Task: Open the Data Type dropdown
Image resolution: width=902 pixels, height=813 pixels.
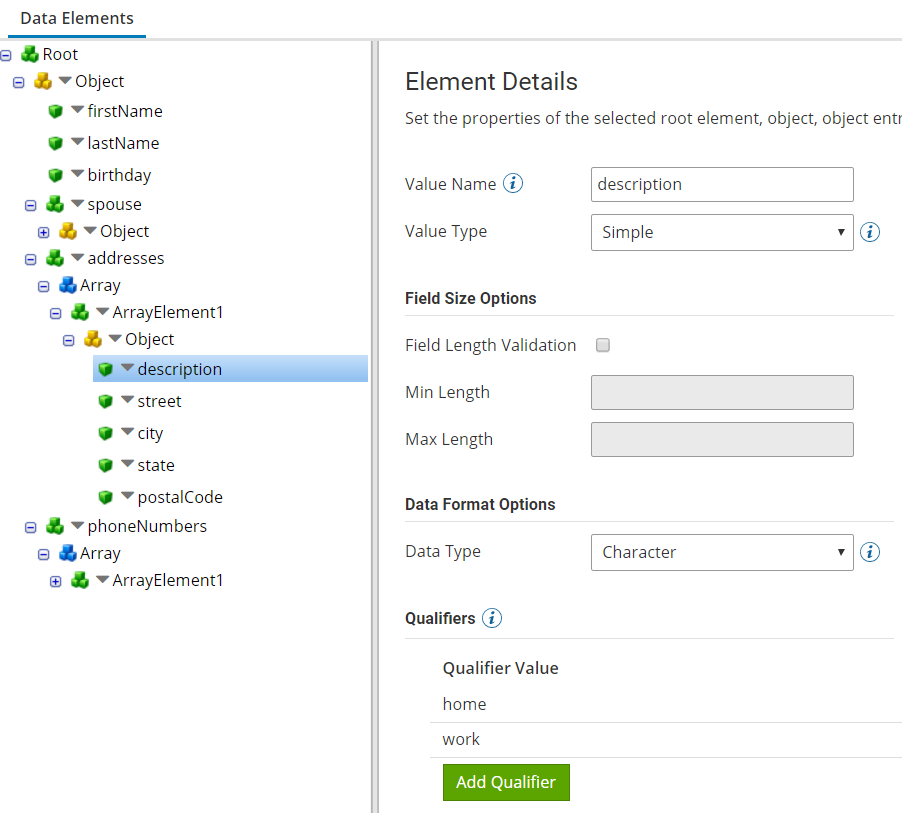Action: (722, 552)
